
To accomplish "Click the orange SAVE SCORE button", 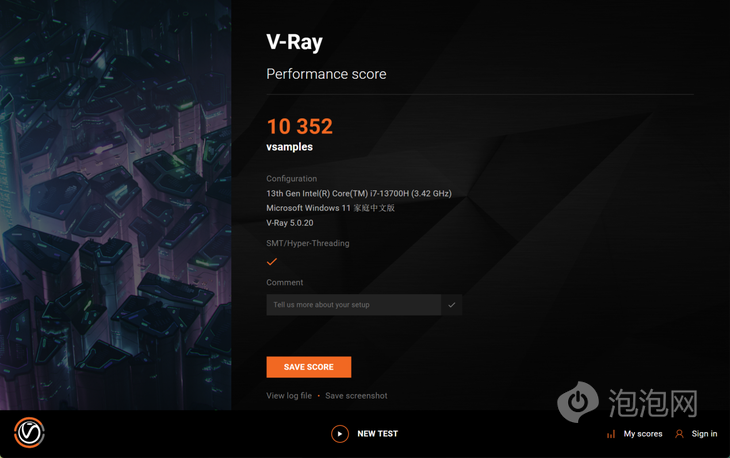I will click(x=309, y=367).
